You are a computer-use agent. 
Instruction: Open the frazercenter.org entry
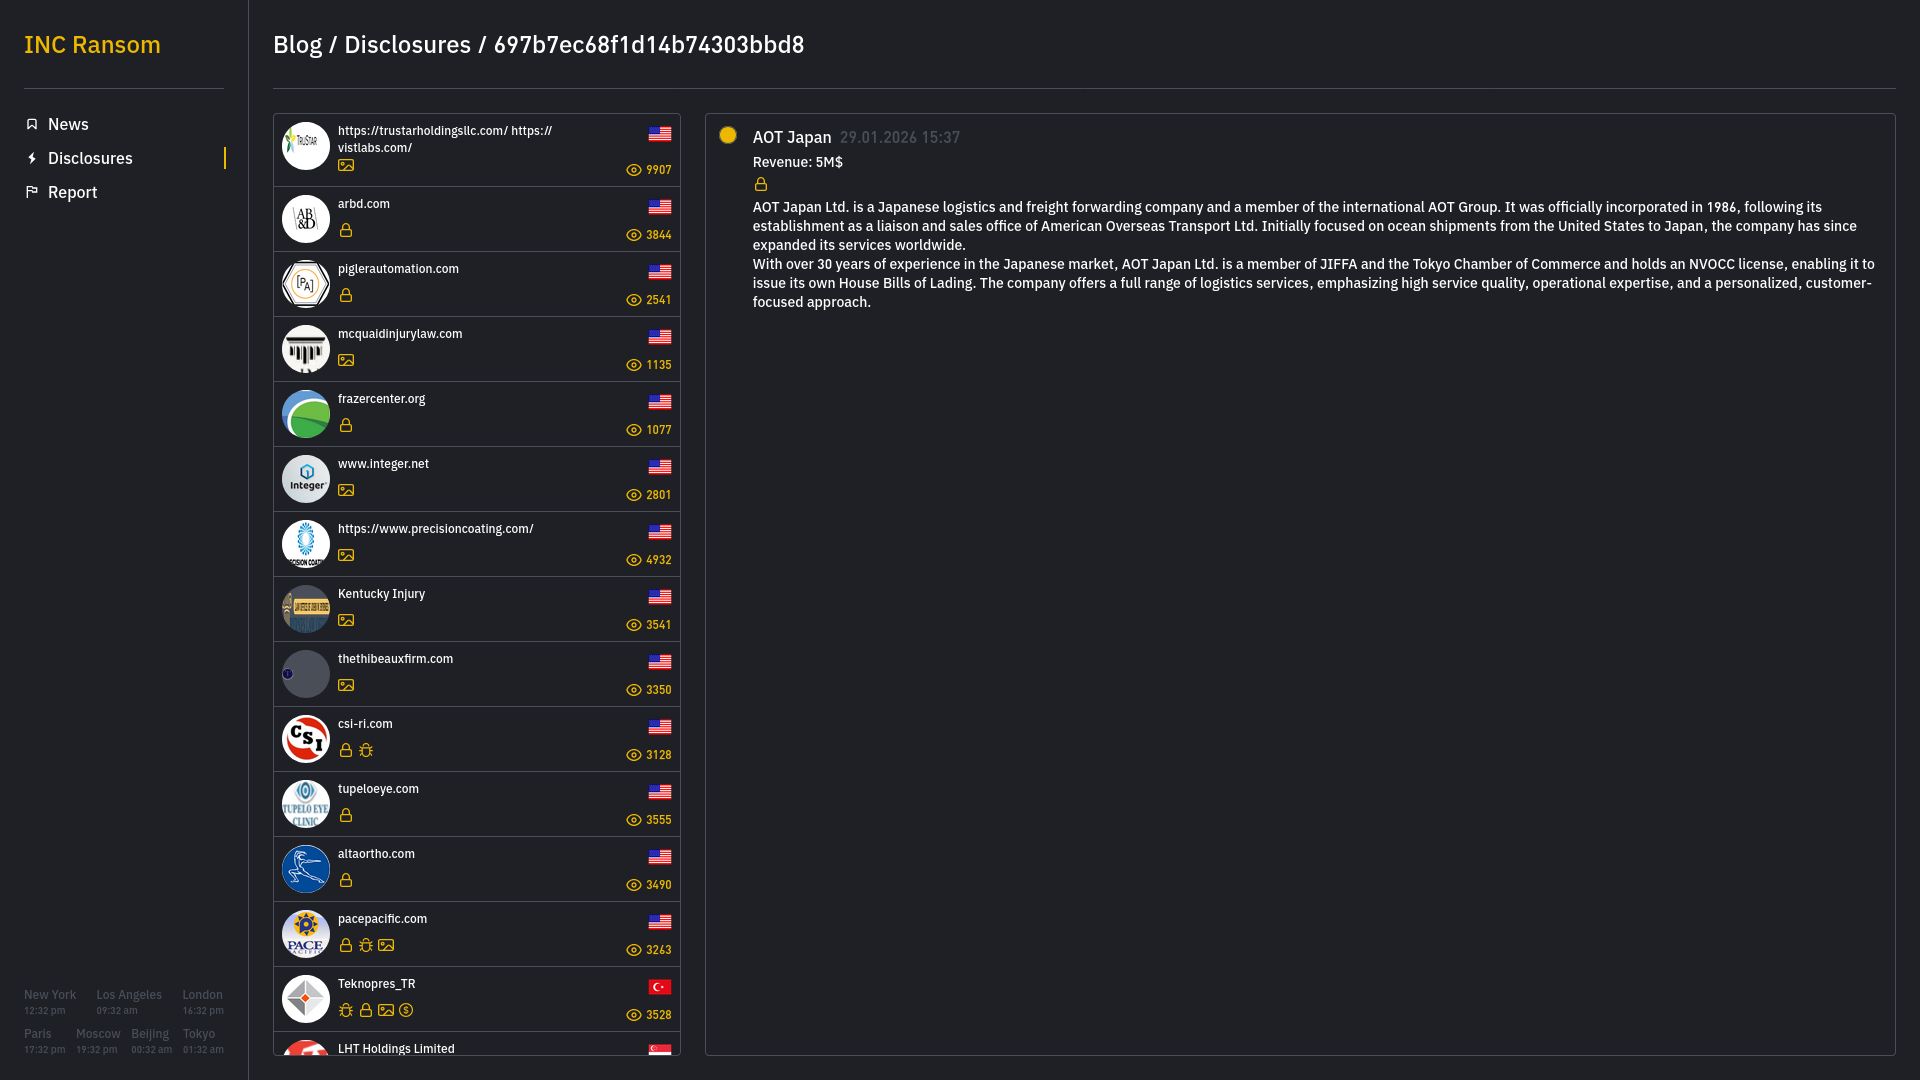click(x=381, y=399)
